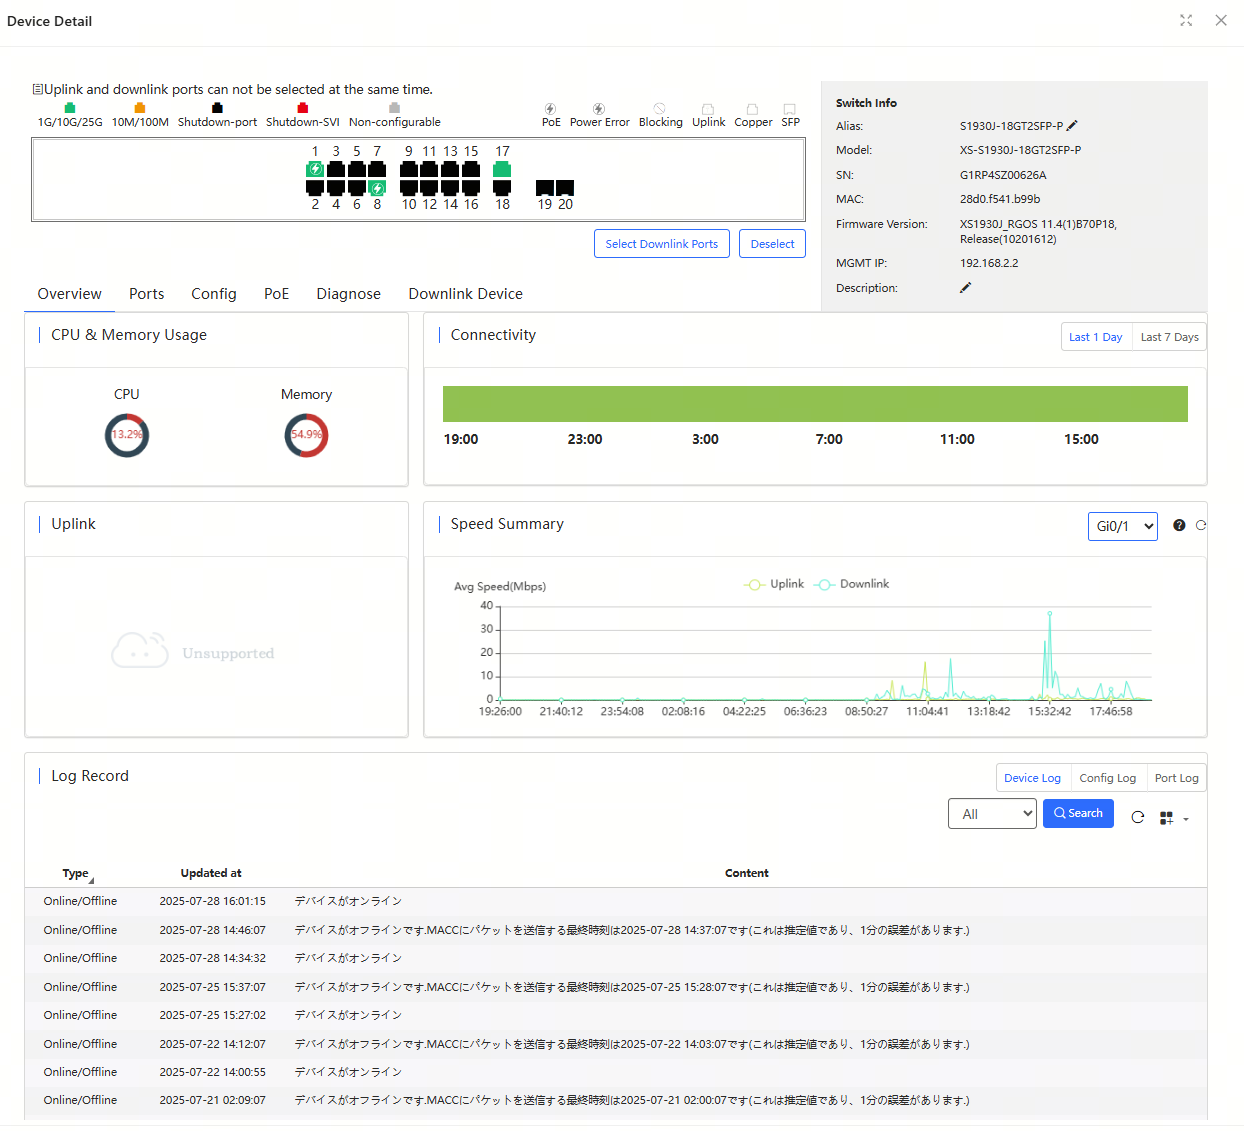The image size is (1244, 1131).
Task: Edit the switch alias with the pencil icon
Action: (1072, 126)
